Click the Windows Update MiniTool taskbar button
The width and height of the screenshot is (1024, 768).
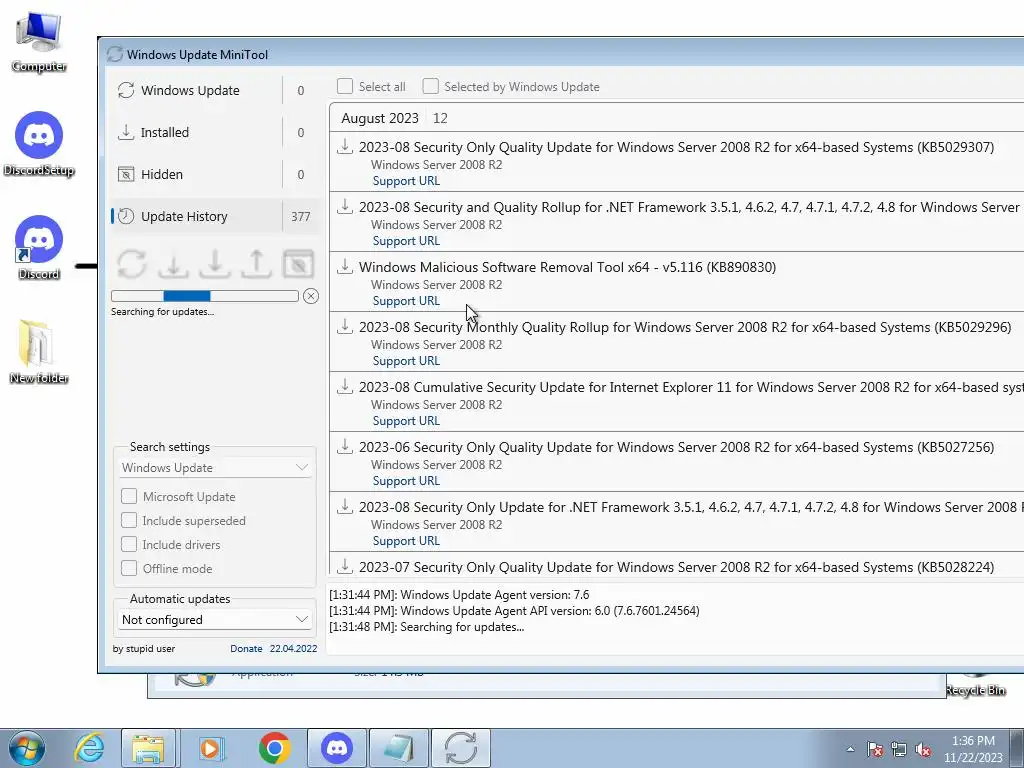click(461, 748)
